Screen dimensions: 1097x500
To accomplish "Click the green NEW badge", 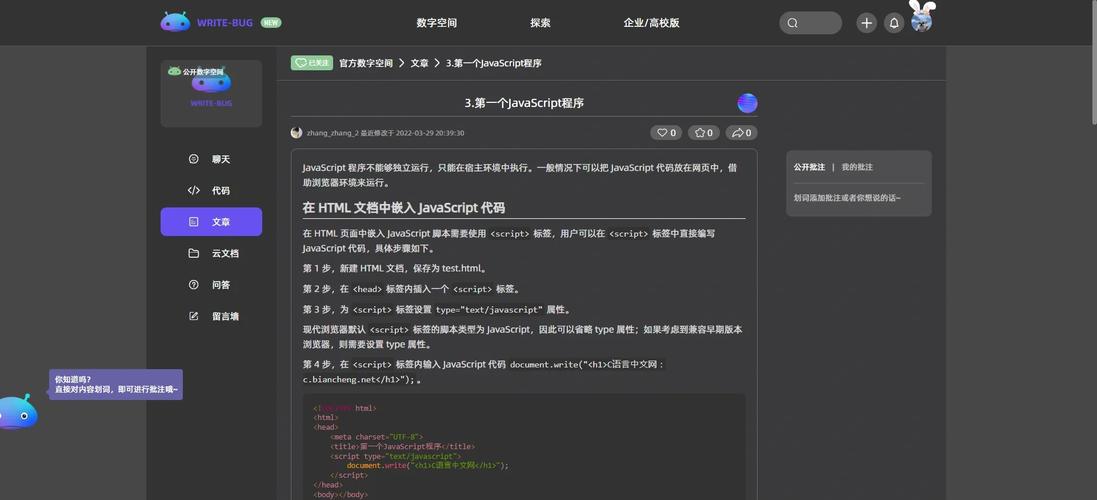I will [271, 22].
